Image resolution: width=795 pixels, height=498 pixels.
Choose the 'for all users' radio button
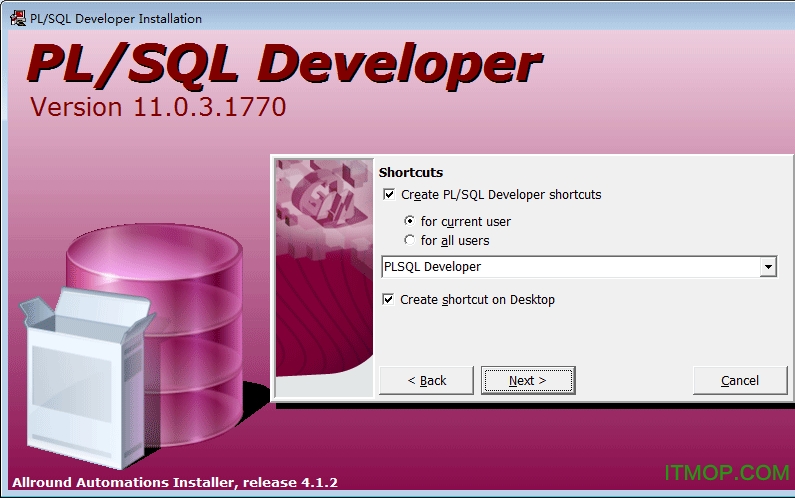[409, 241]
